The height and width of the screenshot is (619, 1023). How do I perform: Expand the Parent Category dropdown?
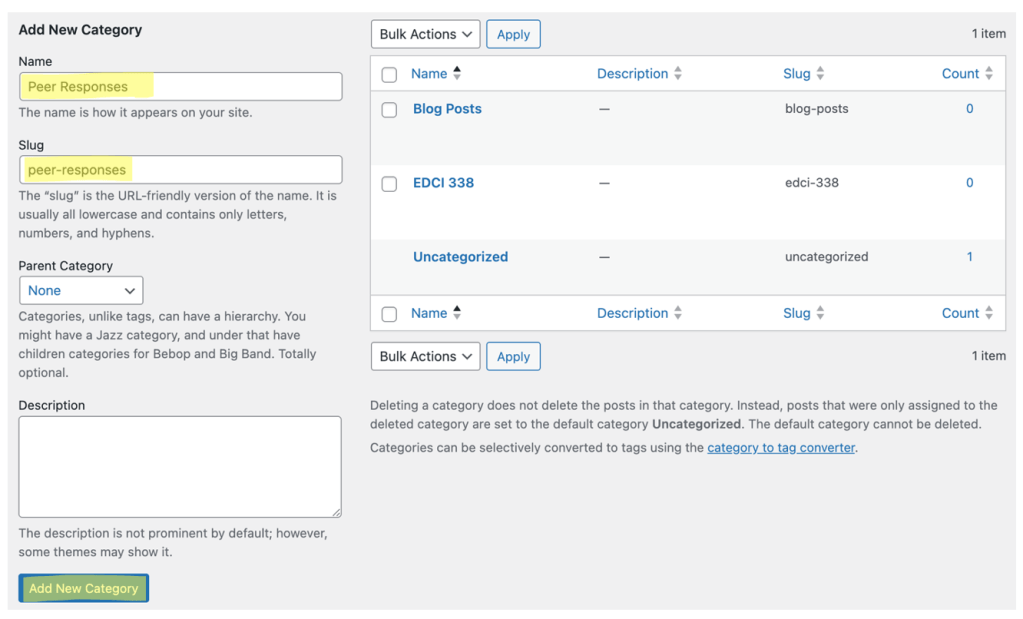[x=81, y=290]
